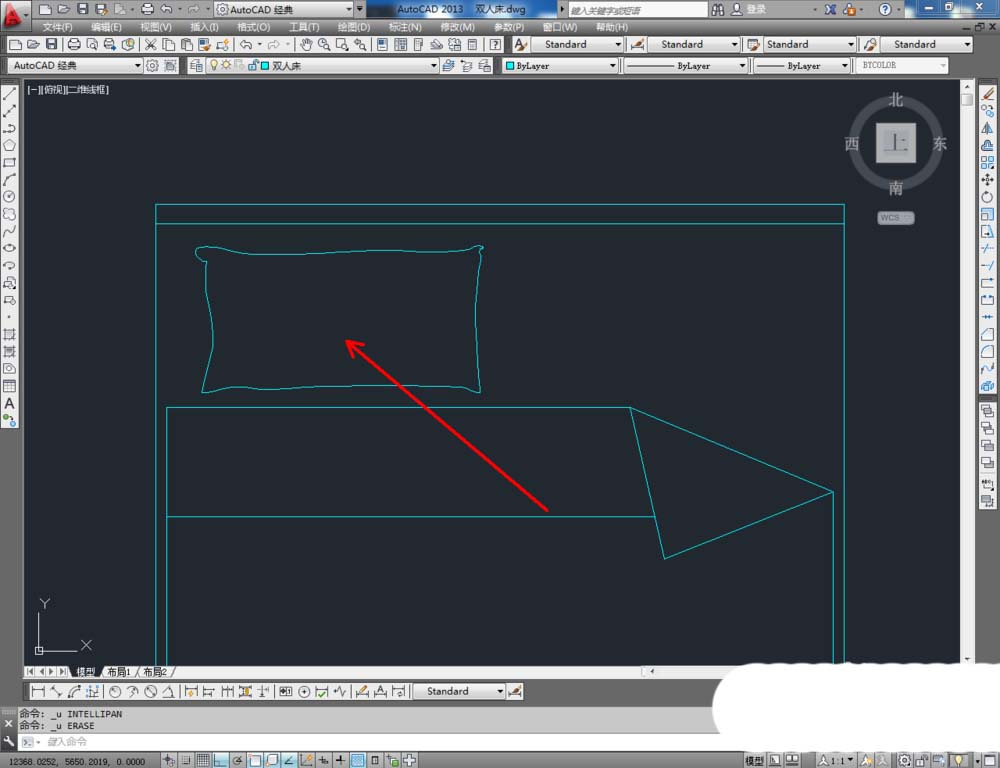Open the text style Standard dropdown

pos(577,44)
